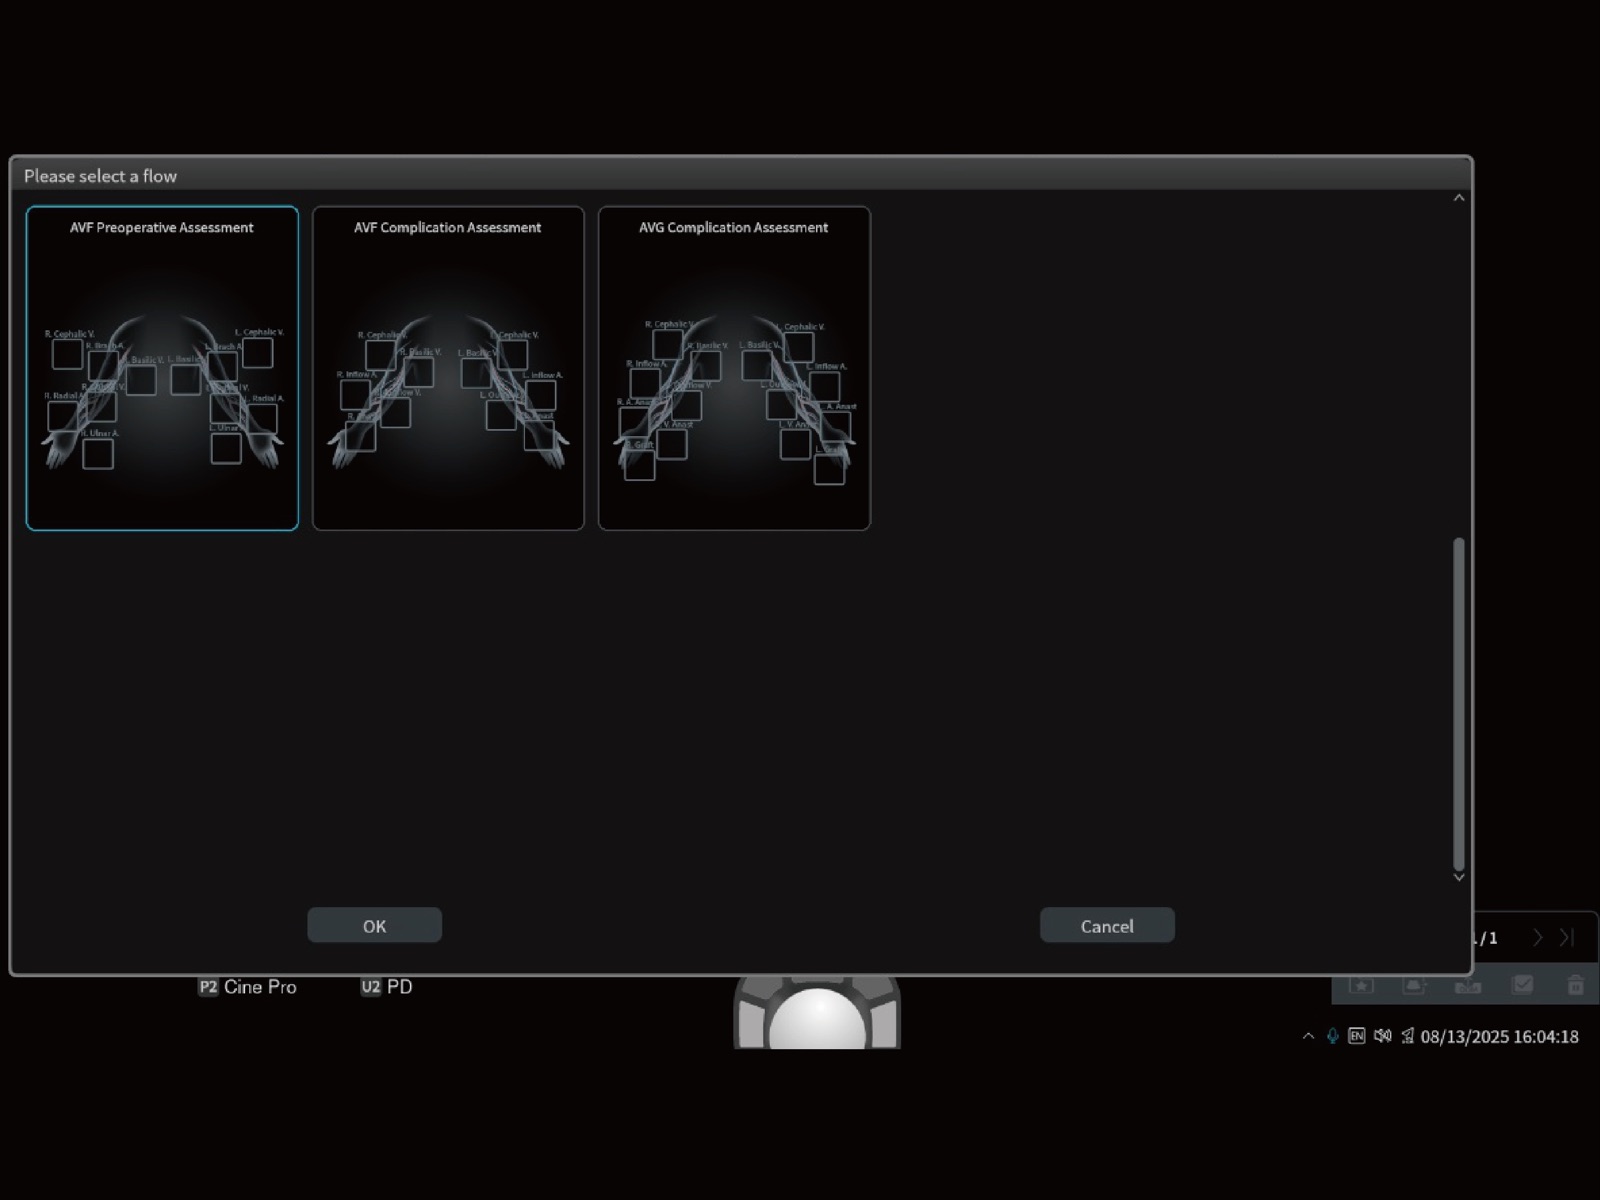Select the AVF Preoperative Assessment flow
Viewport: 1600px width, 1200px height.
(162, 368)
